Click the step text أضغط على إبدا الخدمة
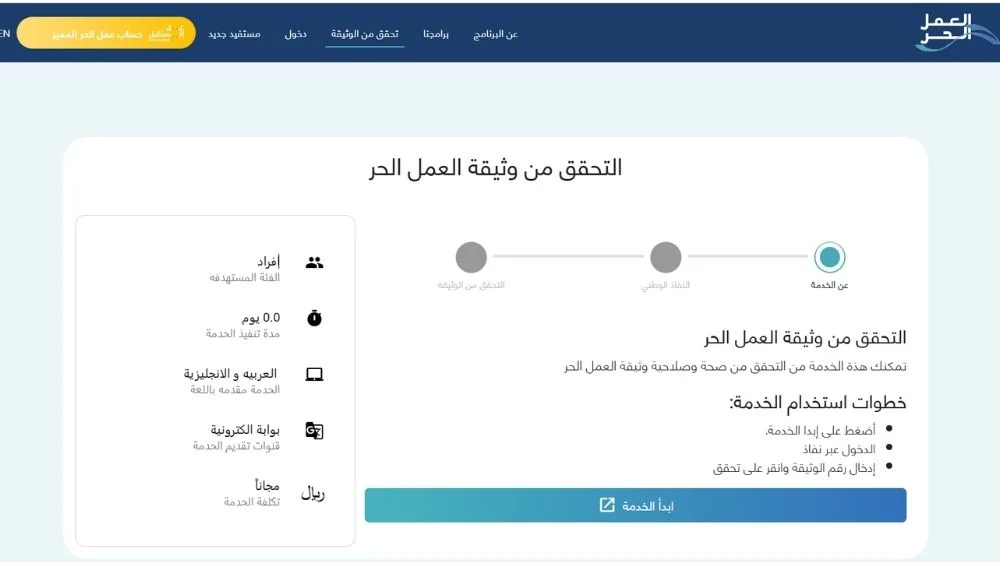 click(820, 431)
